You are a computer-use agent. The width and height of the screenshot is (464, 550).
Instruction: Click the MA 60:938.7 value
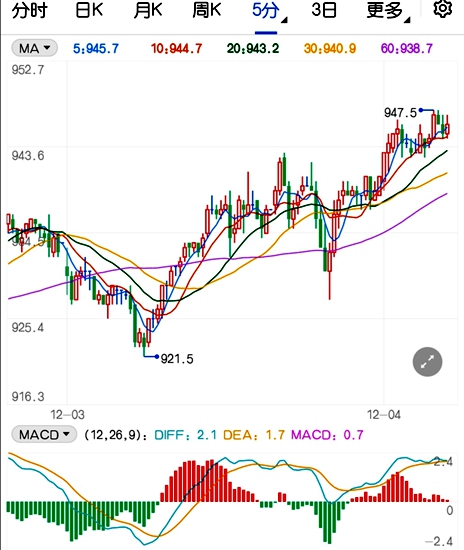point(407,48)
